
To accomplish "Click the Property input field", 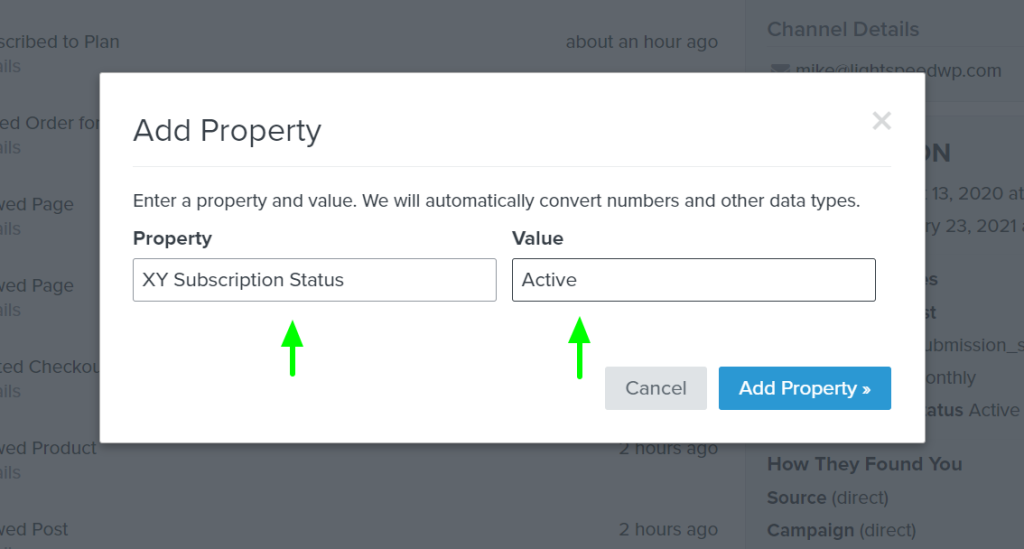I will pyautogui.click(x=315, y=280).
